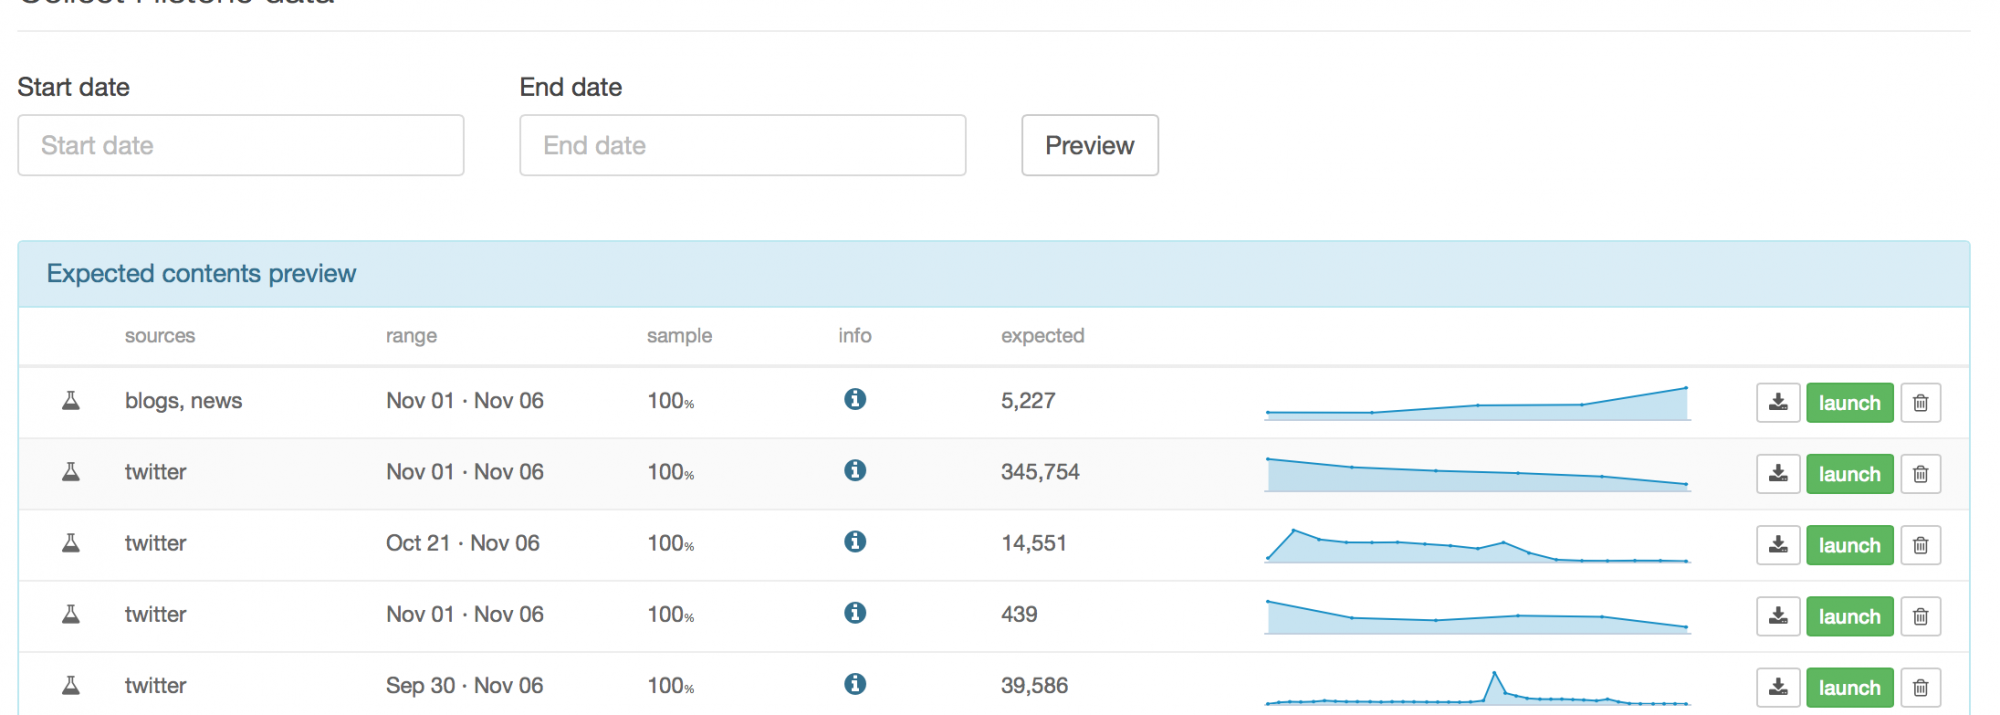Delete the 14,551 expected twitter row
2000x715 pixels.
[1920, 545]
